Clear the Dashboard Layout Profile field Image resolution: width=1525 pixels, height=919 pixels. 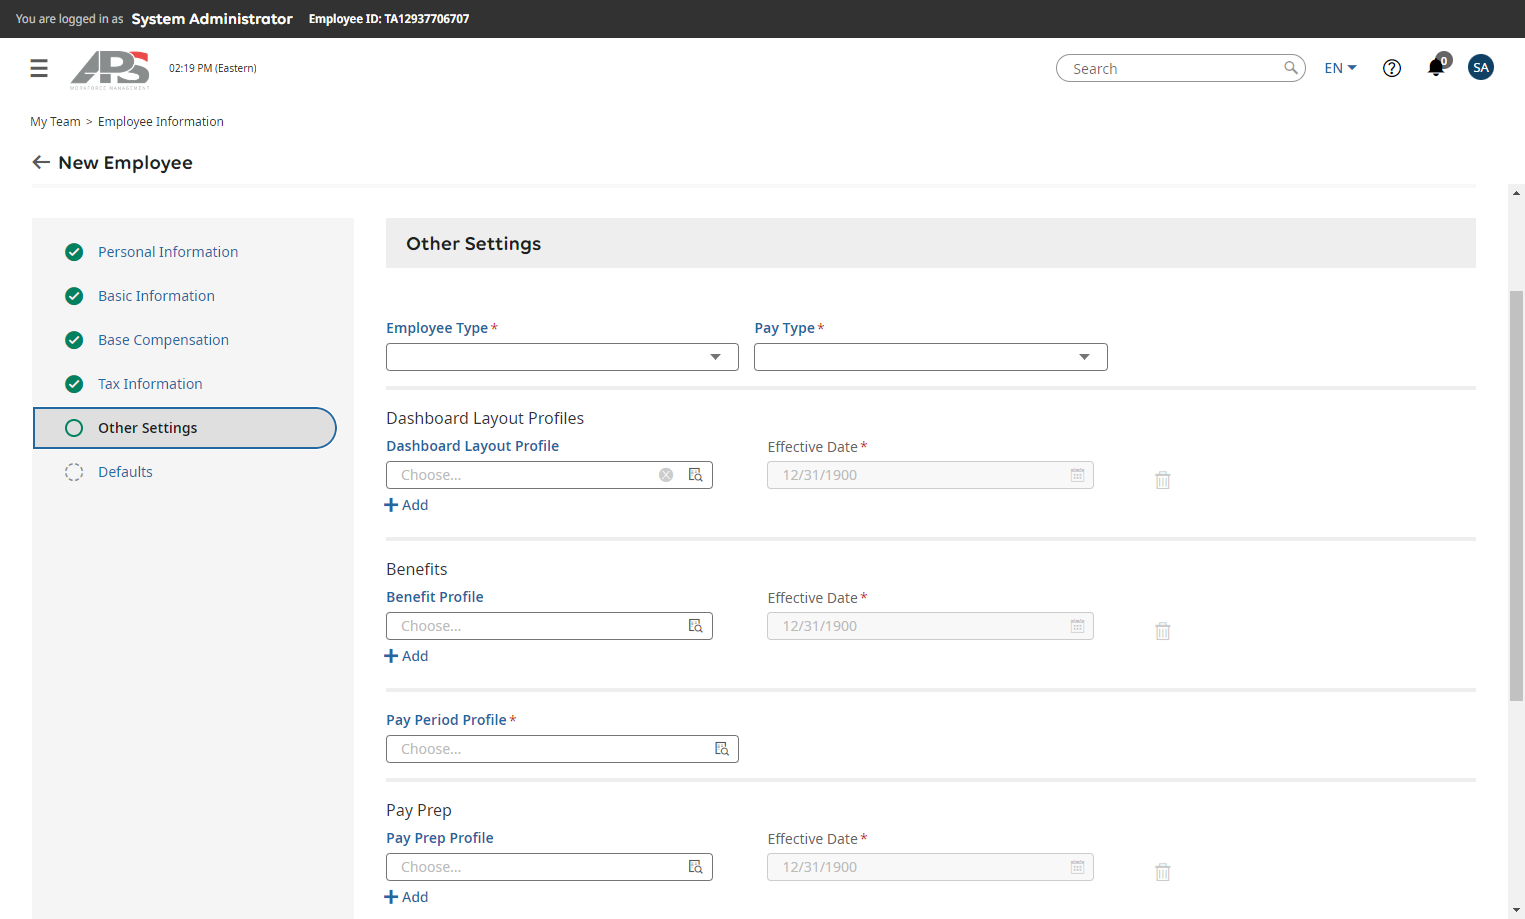[666, 475]
